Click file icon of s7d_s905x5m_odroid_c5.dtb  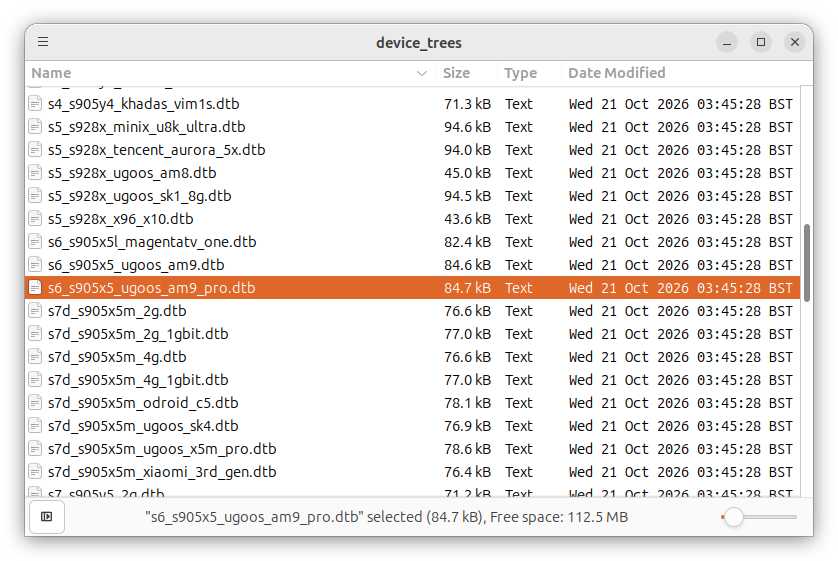click(35, 402)
